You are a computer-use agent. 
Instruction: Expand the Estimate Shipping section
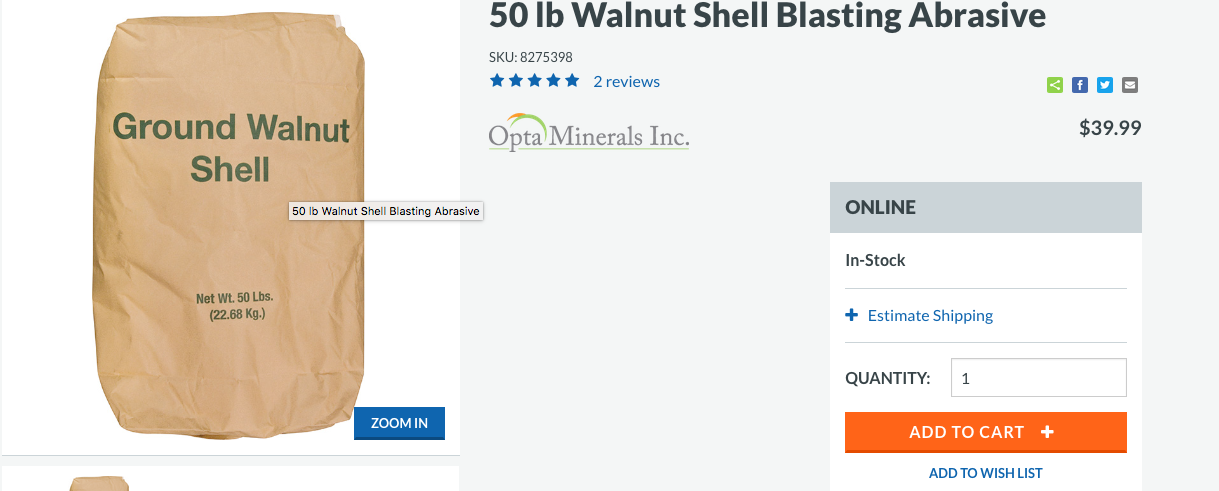click(x=930, y=315)
